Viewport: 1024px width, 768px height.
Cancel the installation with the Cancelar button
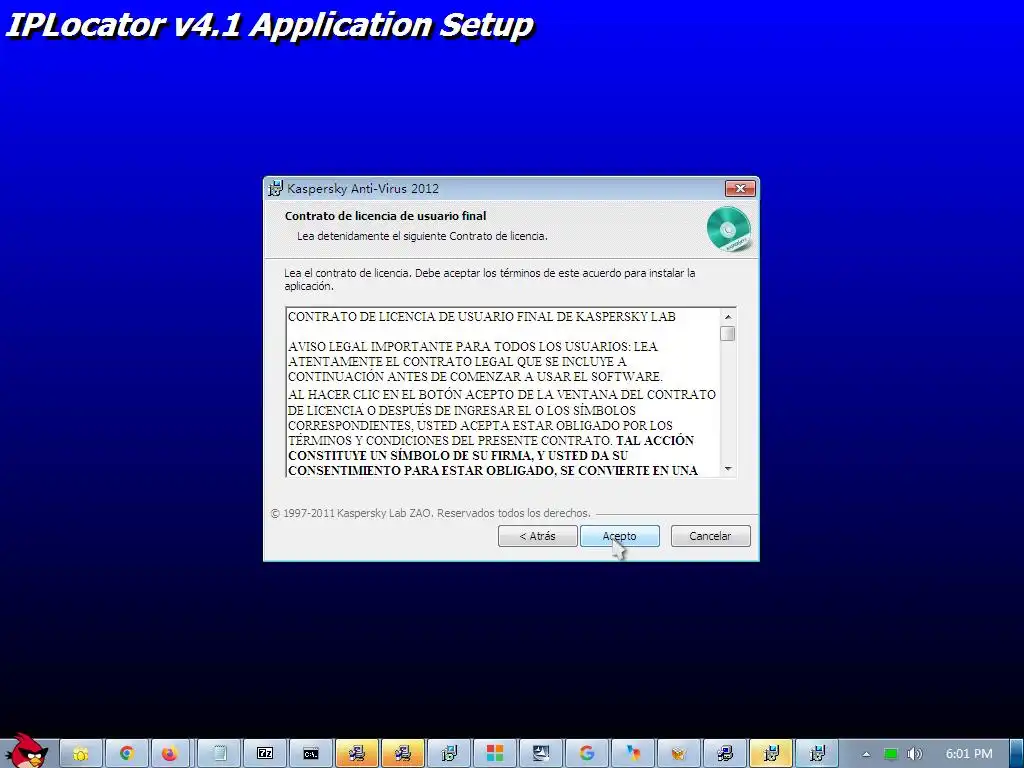(x=711, y=536)
